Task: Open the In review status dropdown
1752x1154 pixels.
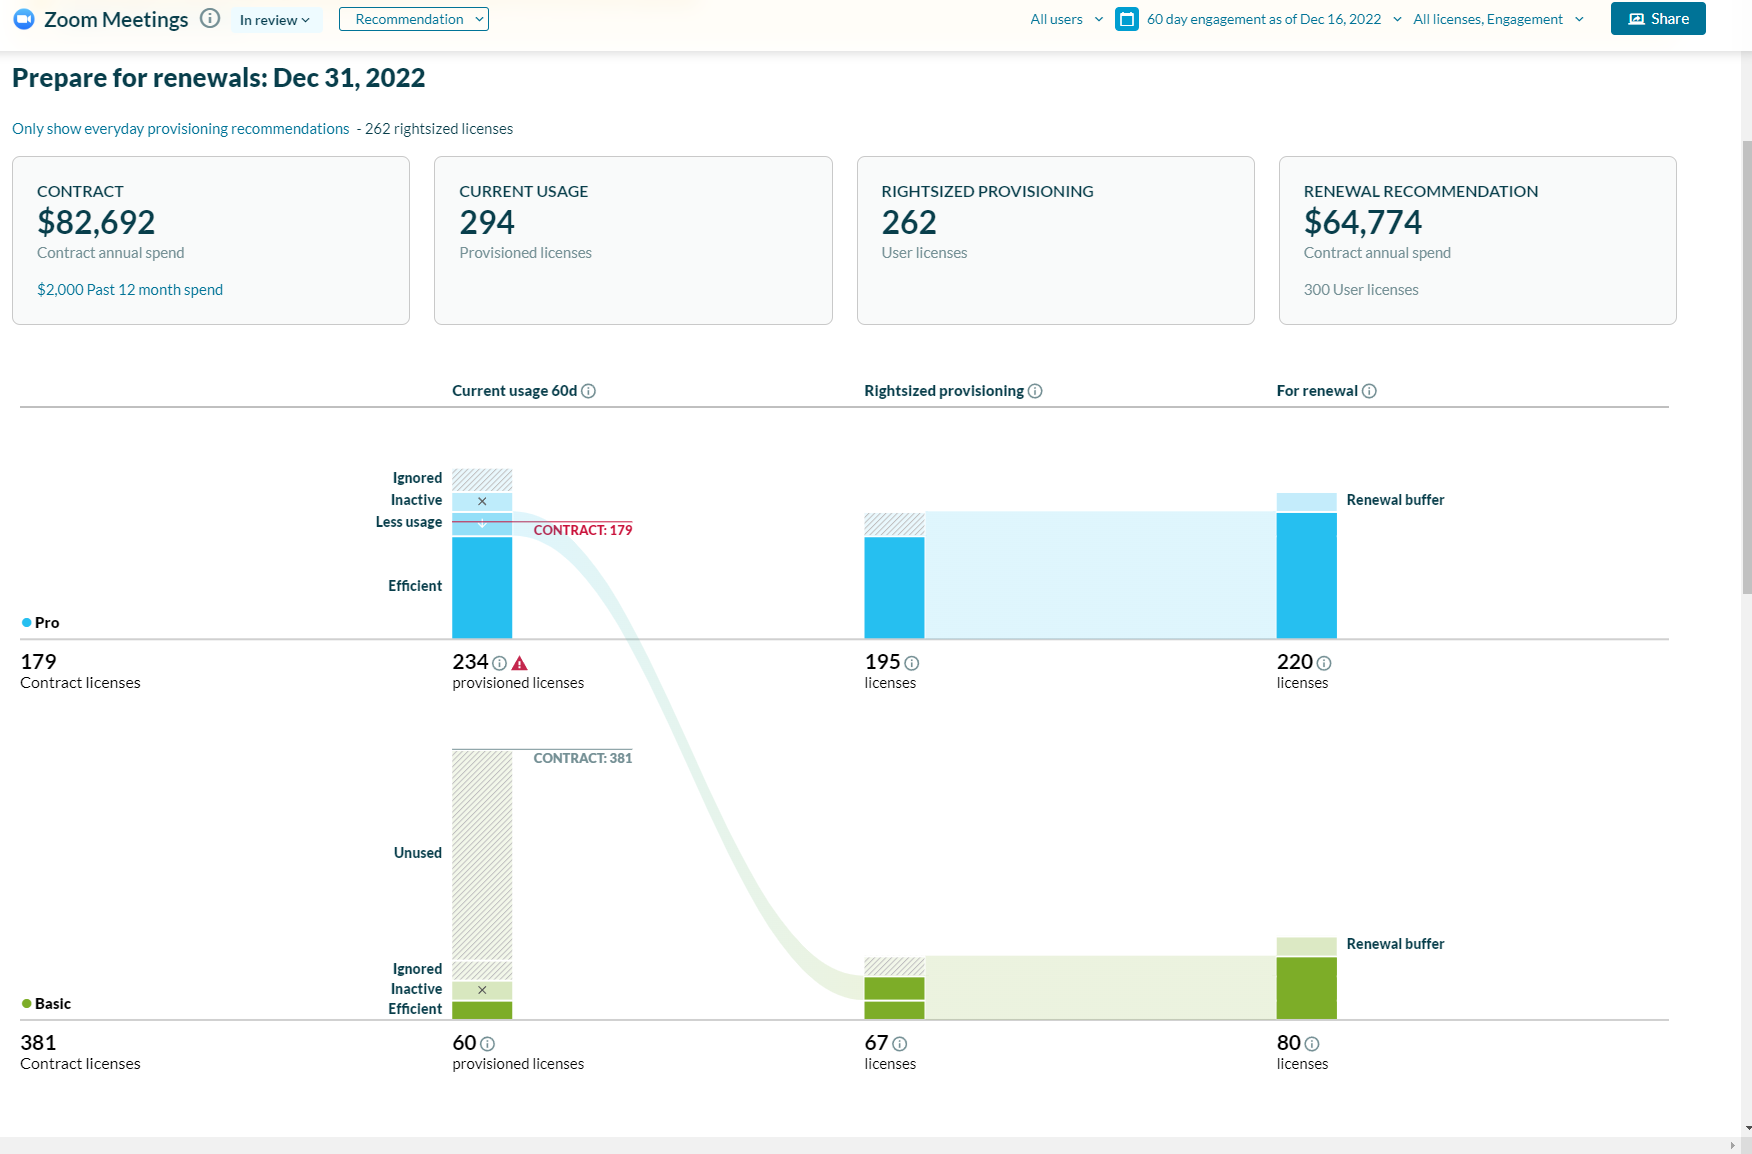Action: (x=275, y=20)
